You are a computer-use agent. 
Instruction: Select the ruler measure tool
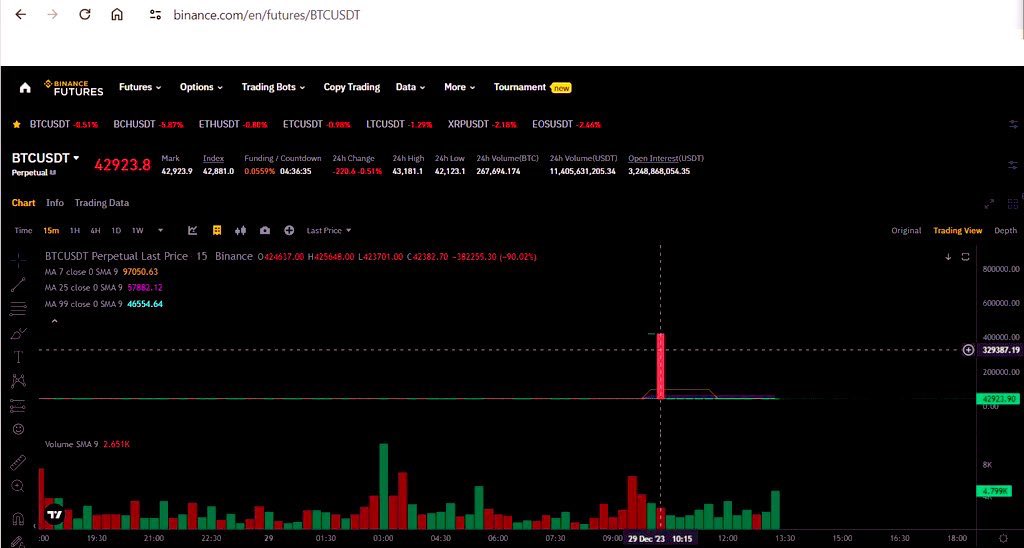(18, 462)
